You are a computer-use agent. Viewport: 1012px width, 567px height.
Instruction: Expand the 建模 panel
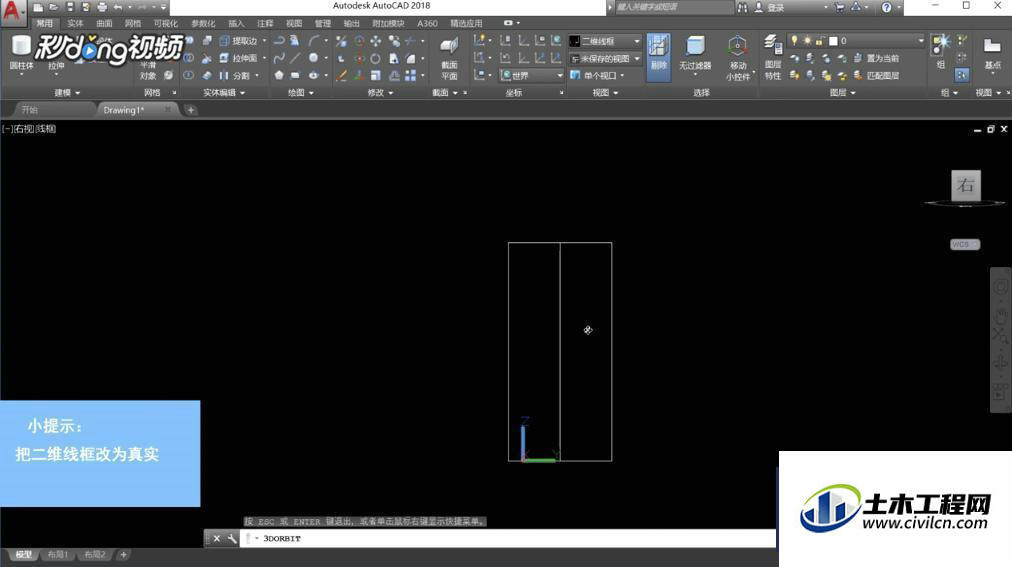(x=67, y=93)
